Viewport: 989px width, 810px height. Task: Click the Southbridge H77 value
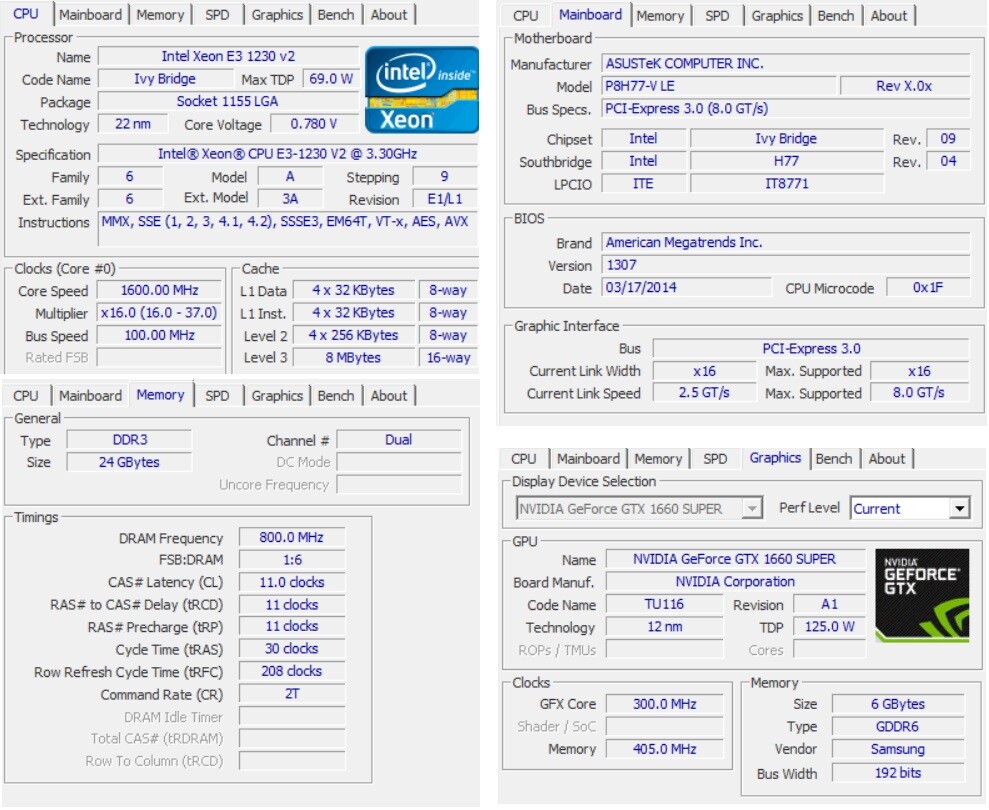787,161
